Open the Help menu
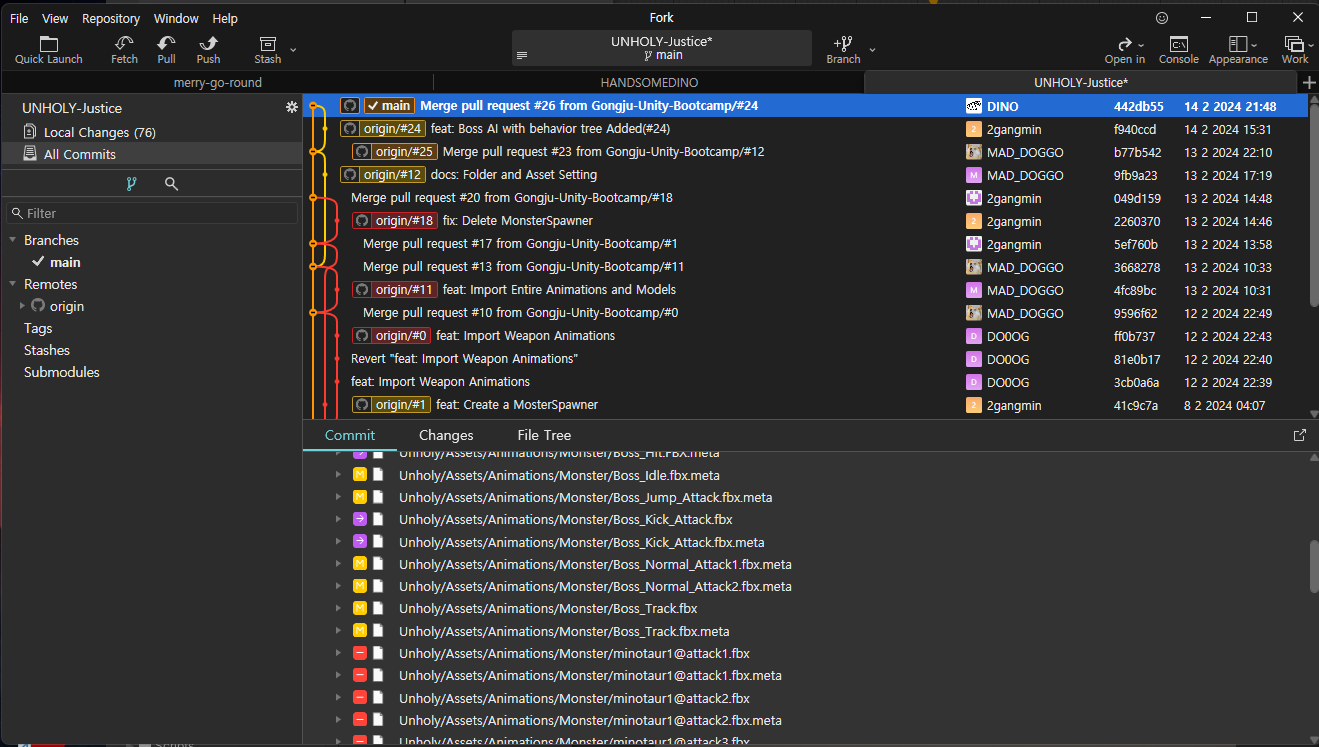This screenshot has height=747, width=1319. click(225, 18)
